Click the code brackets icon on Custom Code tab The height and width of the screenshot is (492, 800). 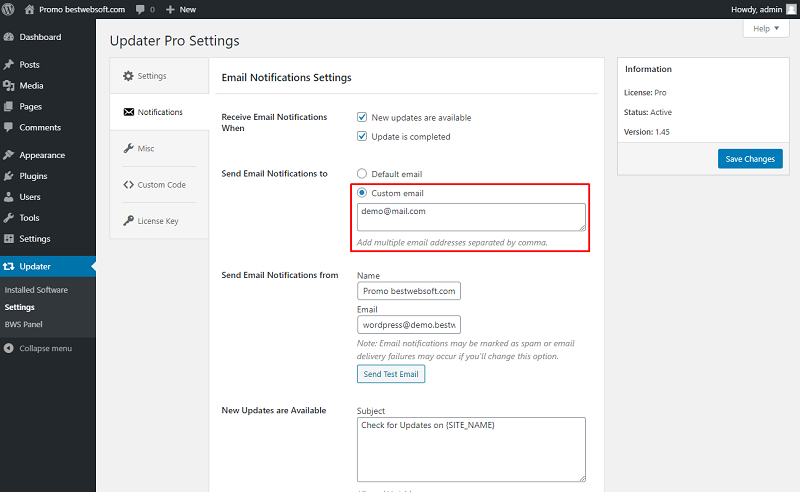129,185
